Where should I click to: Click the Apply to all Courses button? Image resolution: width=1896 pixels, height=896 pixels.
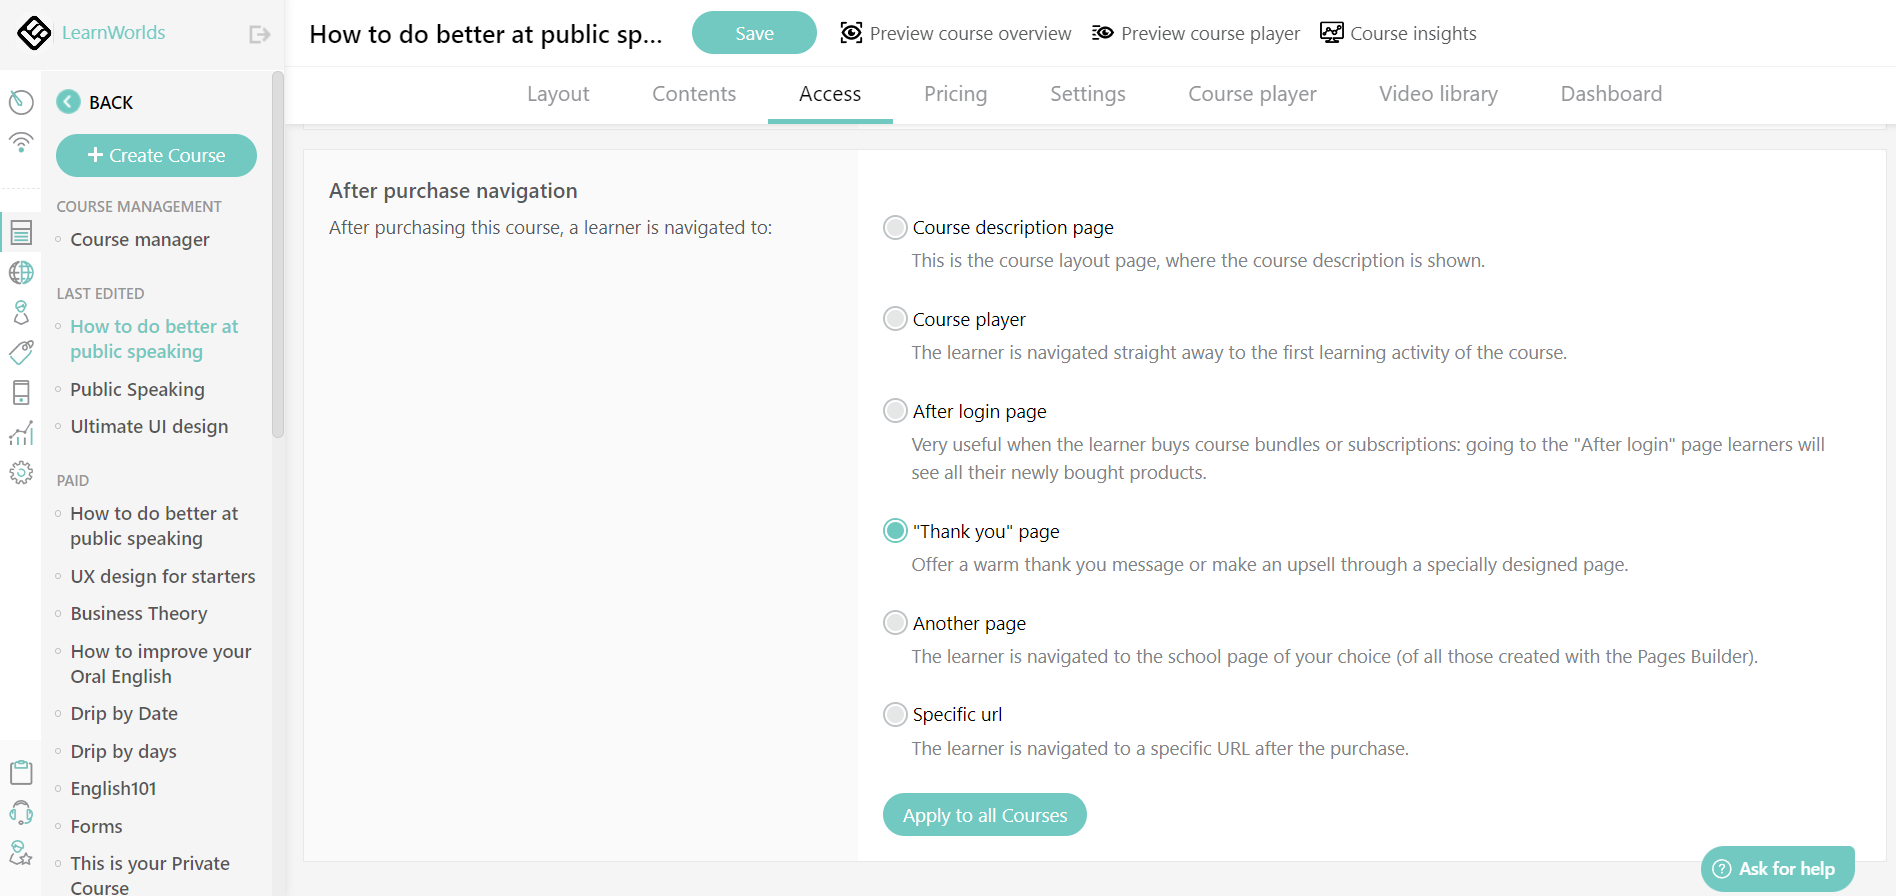[x=984, y=814]
